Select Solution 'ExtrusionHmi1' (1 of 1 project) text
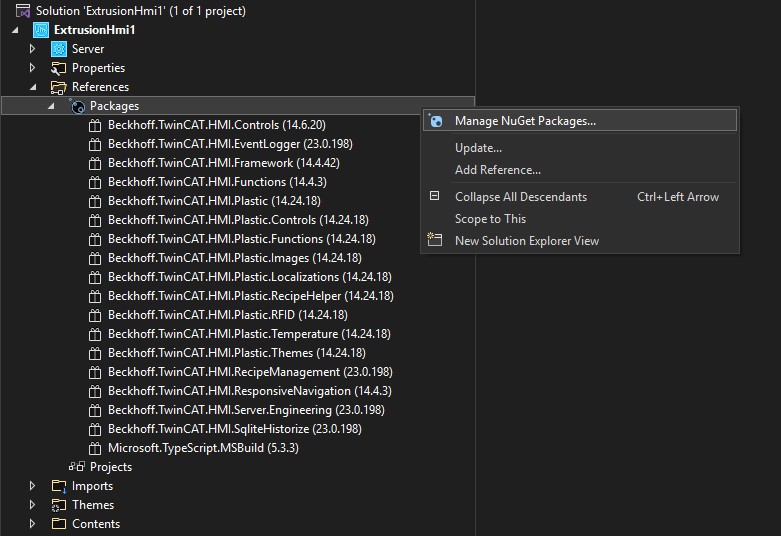 point(140,11)
